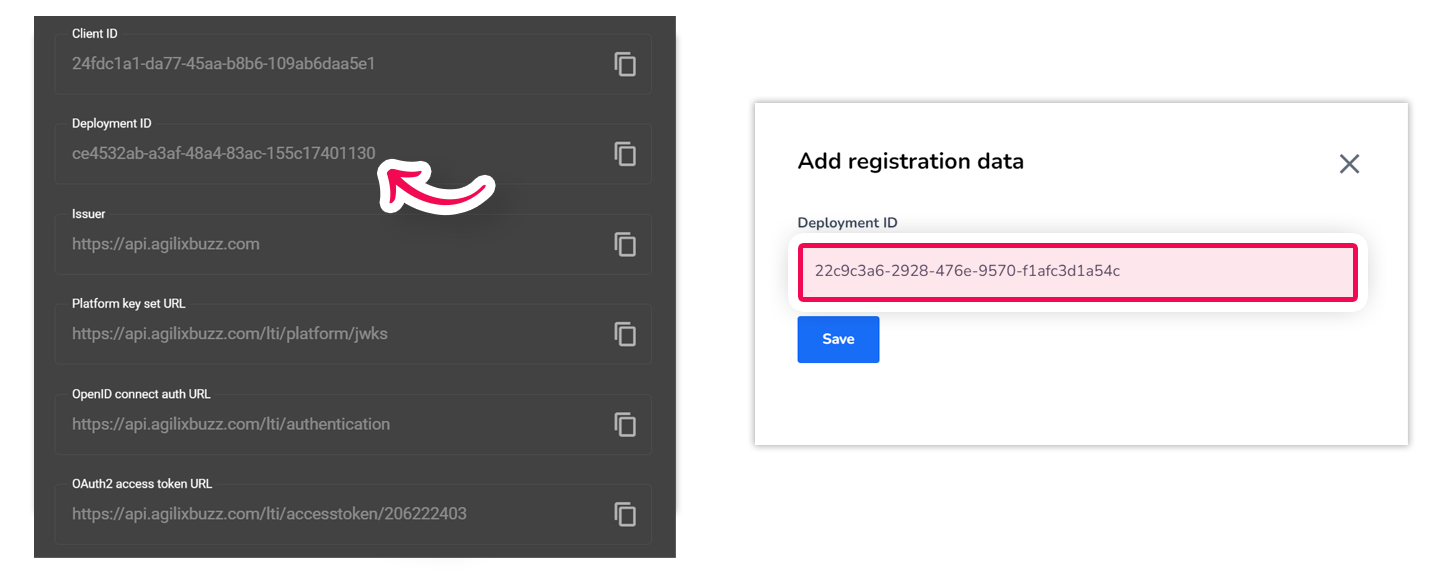Screen dimensions: 1447x580
Task: Copy the Client ID value
Action: pyautogui.click(x=625, y=65)
